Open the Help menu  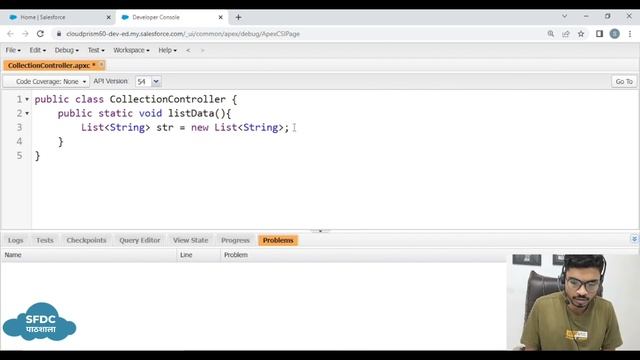pyautogui.click(x=167, y=50)
